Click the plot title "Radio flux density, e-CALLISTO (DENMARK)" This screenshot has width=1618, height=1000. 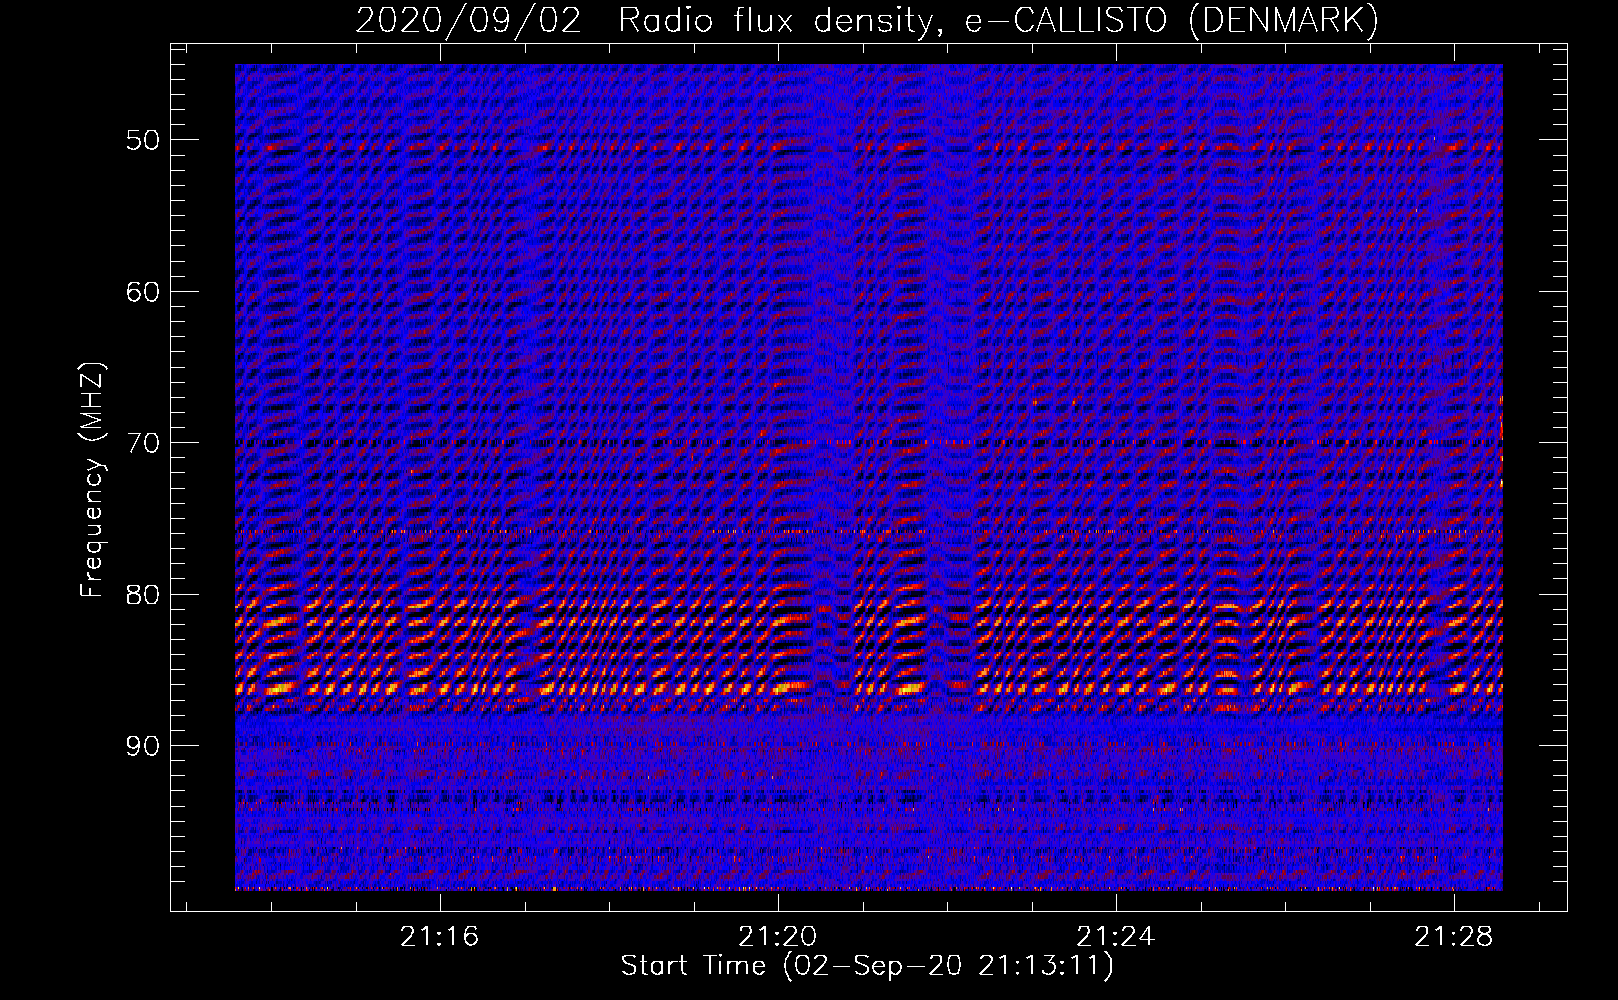click(x=998, y=20)
